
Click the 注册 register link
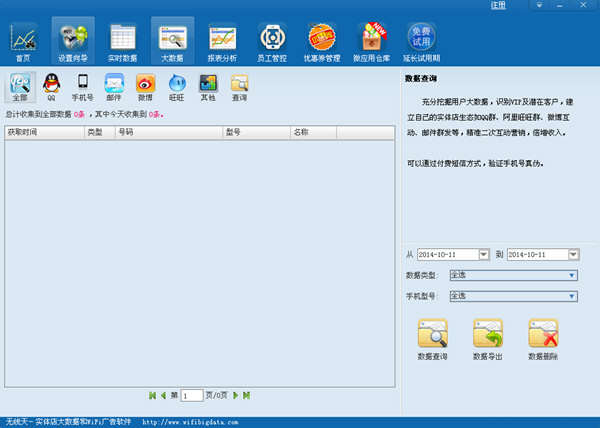498,6
